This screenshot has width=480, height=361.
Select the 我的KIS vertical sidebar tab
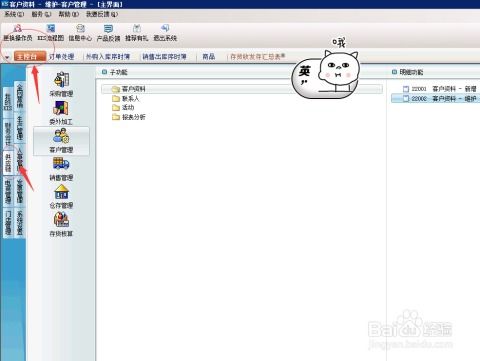coord(8,101)
